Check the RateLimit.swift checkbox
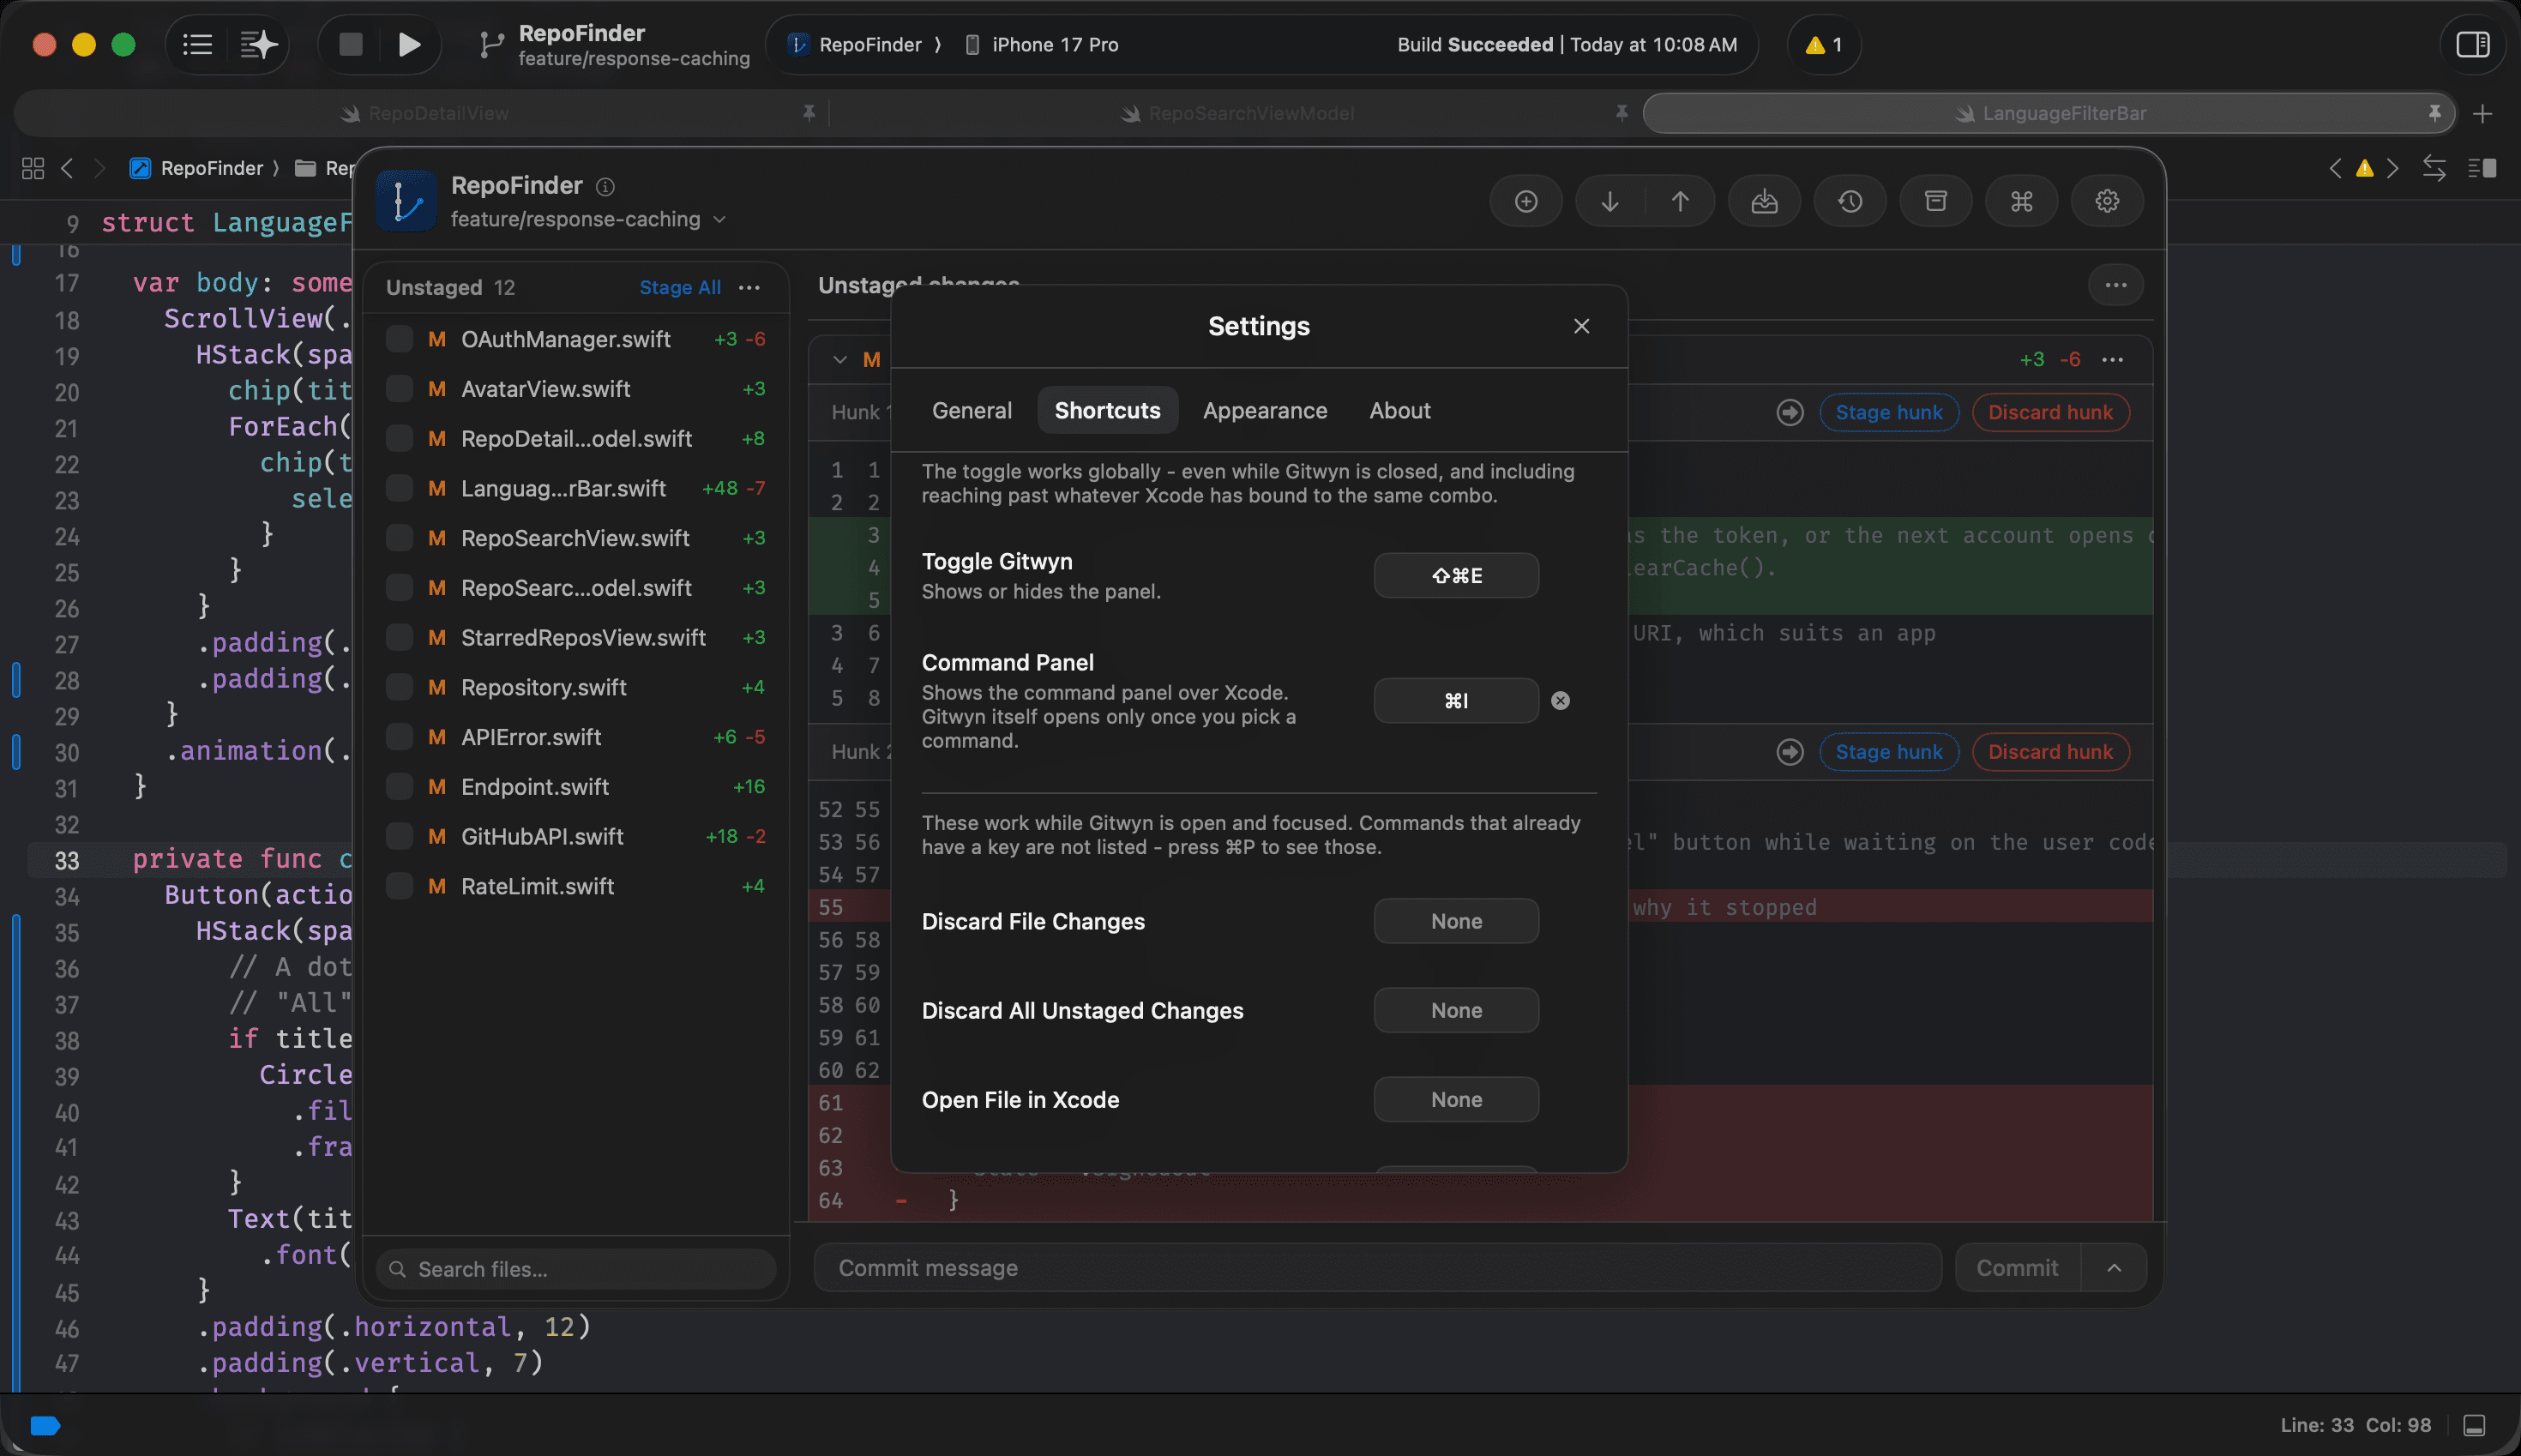 (x=399, y=886)
